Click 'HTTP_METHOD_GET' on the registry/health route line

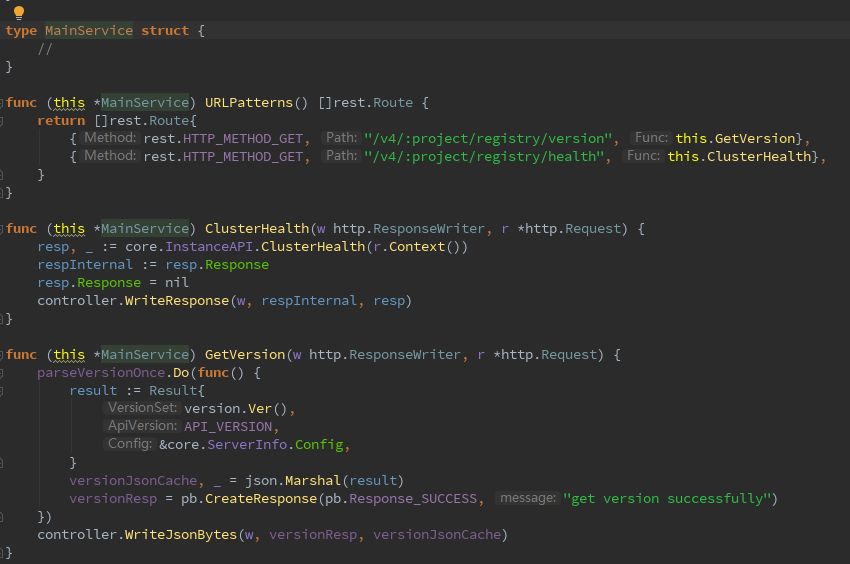pos(242,157)
